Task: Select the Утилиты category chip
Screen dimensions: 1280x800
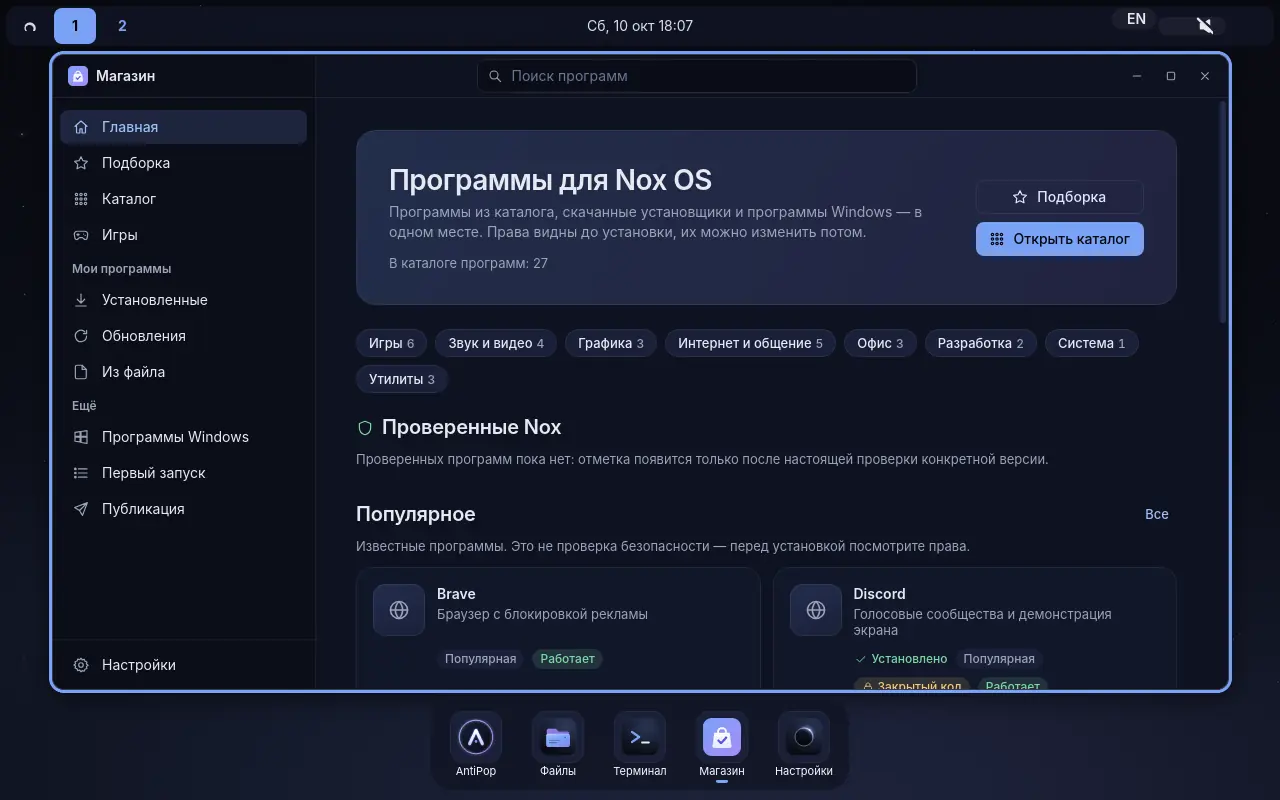Action: [x=402, y=379]
